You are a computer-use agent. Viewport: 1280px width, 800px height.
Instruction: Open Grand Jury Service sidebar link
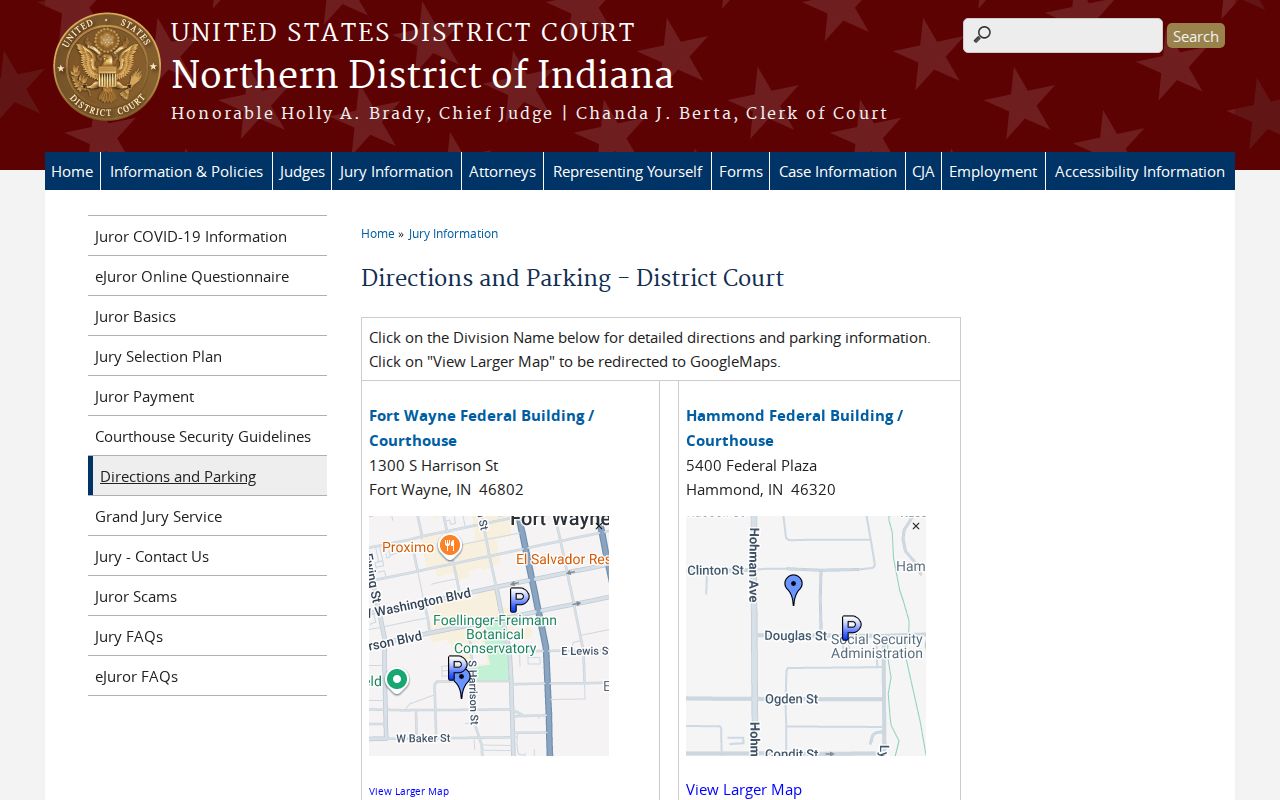207,516
